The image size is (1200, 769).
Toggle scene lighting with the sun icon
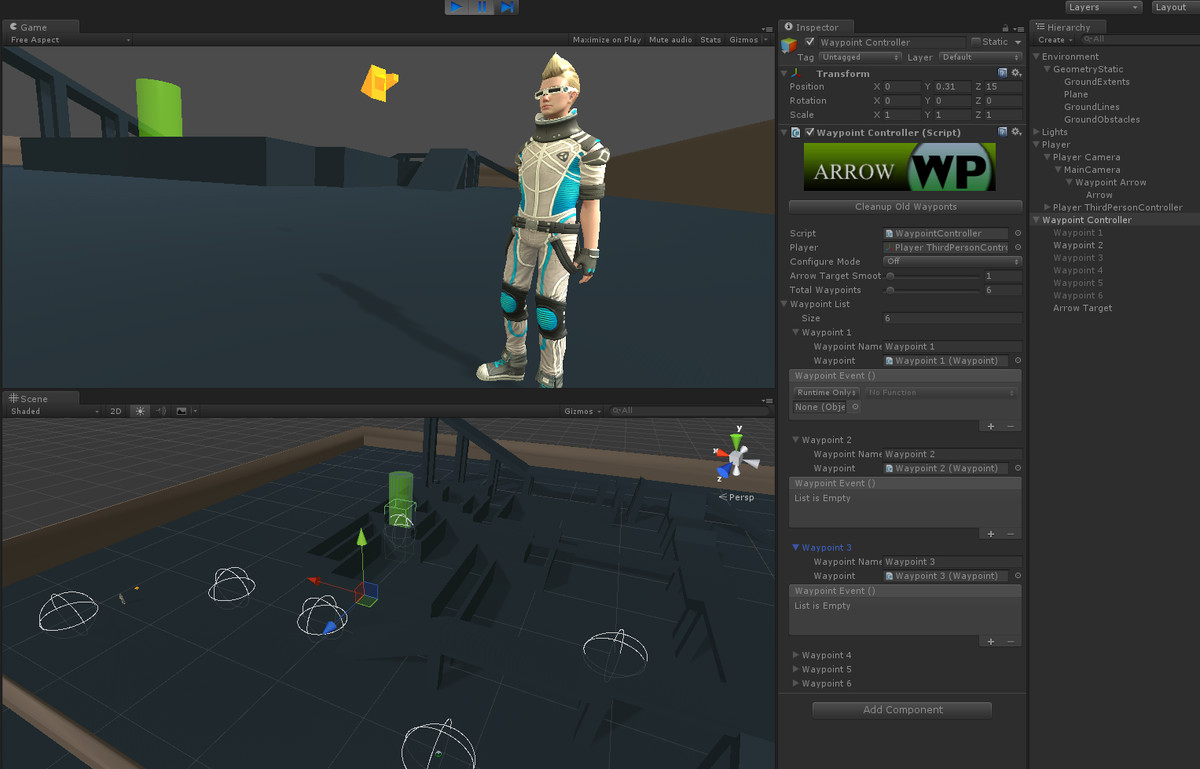[x=138, y=410]
